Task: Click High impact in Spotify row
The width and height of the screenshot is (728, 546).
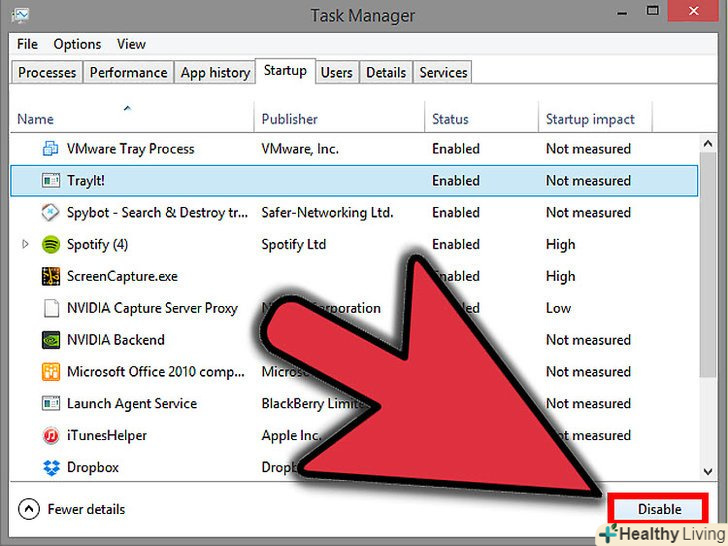Action: [x=560, y=244]
